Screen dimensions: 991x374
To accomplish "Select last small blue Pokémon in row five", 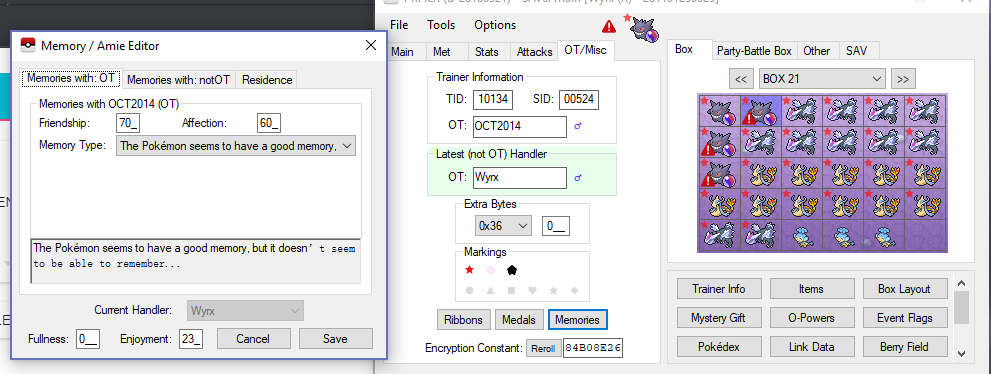I will 884,234.
